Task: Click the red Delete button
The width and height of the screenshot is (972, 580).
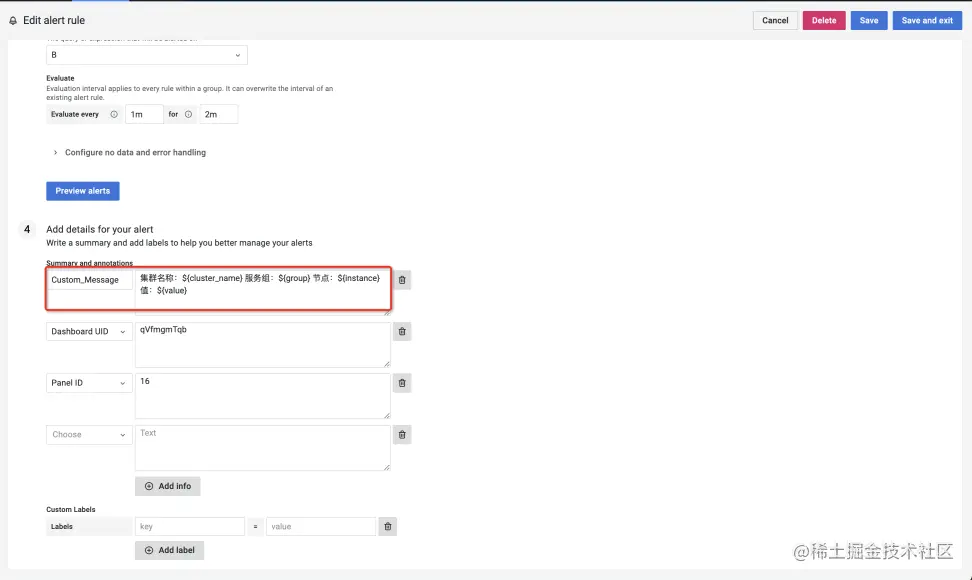Action: pos(824,20)
